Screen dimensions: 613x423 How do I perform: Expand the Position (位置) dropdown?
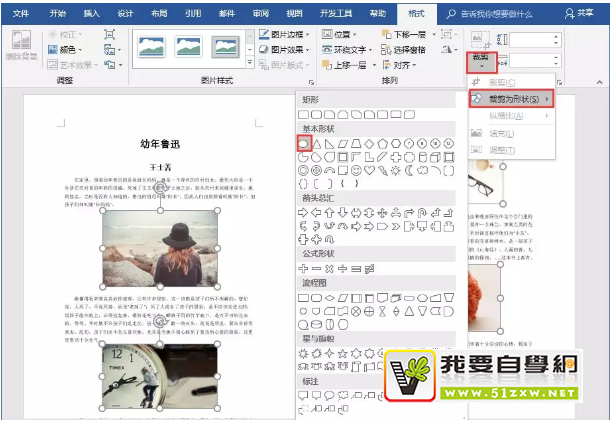pyautogui.click(x=349, y=34)
